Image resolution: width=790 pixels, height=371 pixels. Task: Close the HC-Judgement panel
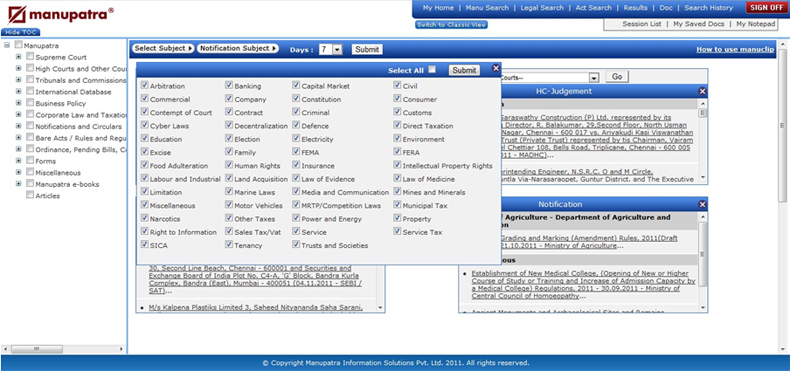(x=703, y=91)
